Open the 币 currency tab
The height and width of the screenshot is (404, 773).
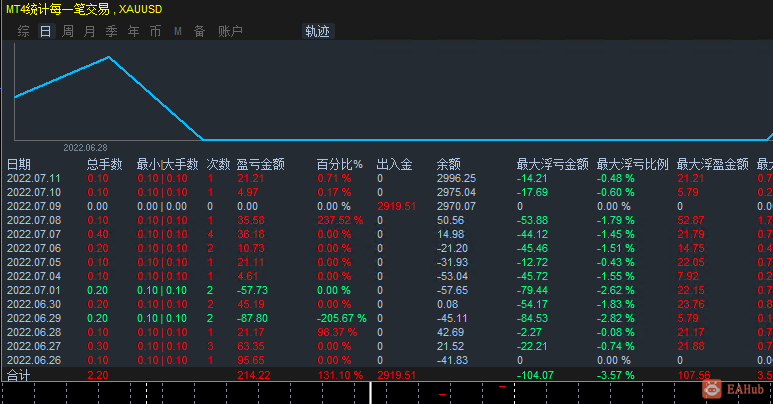(155, 32)
